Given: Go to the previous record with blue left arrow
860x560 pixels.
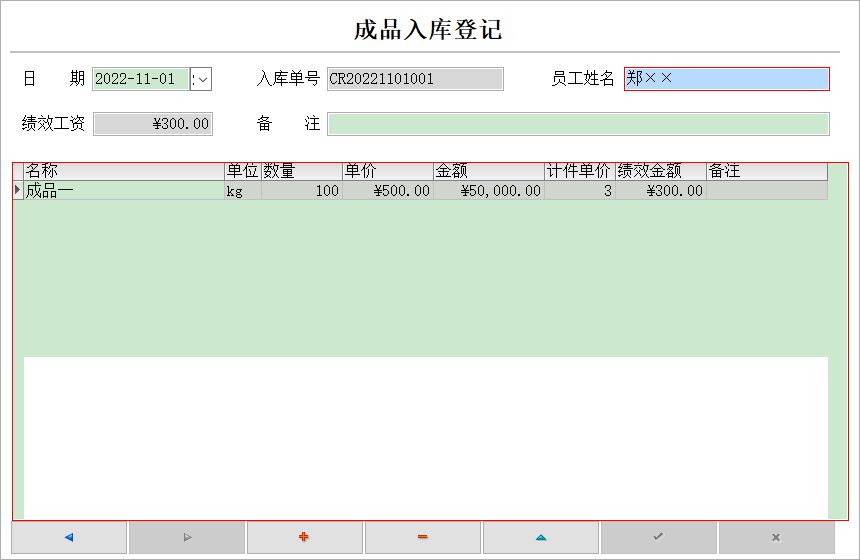Looking at the screenshot, I should [69, 537].
